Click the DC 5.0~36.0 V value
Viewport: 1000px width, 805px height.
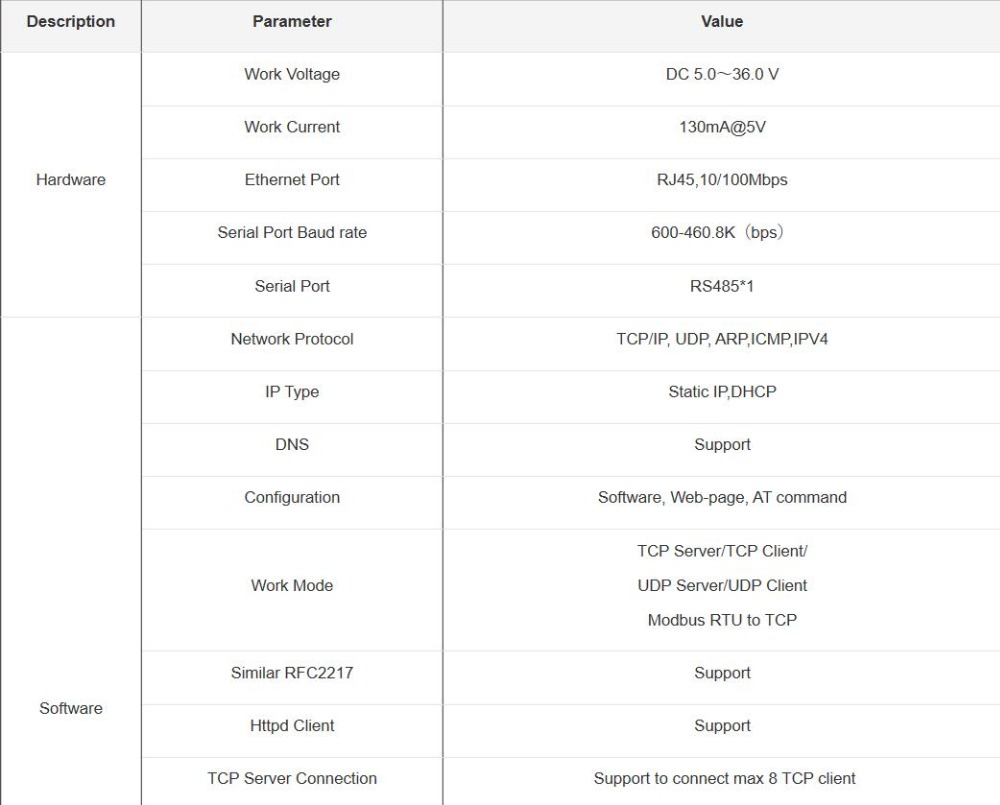click(x=722, y=75)
